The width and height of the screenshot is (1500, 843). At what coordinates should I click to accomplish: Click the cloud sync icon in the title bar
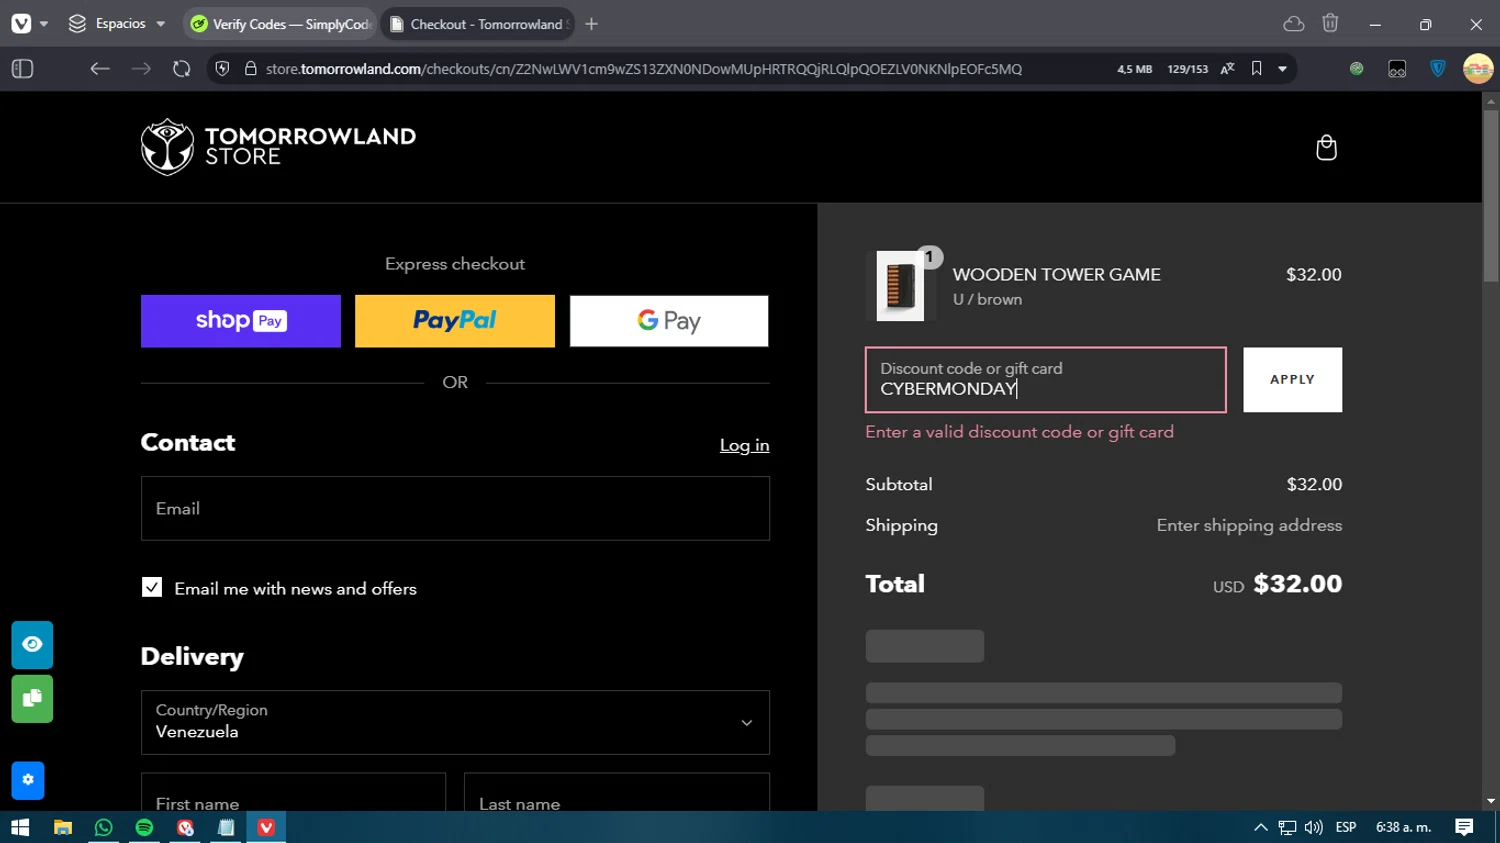[1294, 24]
